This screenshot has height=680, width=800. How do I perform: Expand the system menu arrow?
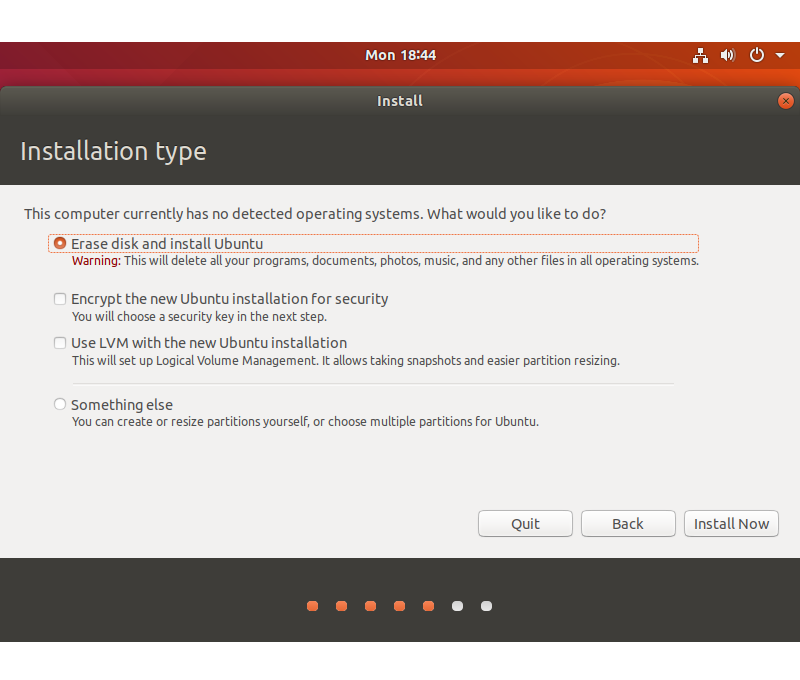pyautogui.click(x=780, y=55)
